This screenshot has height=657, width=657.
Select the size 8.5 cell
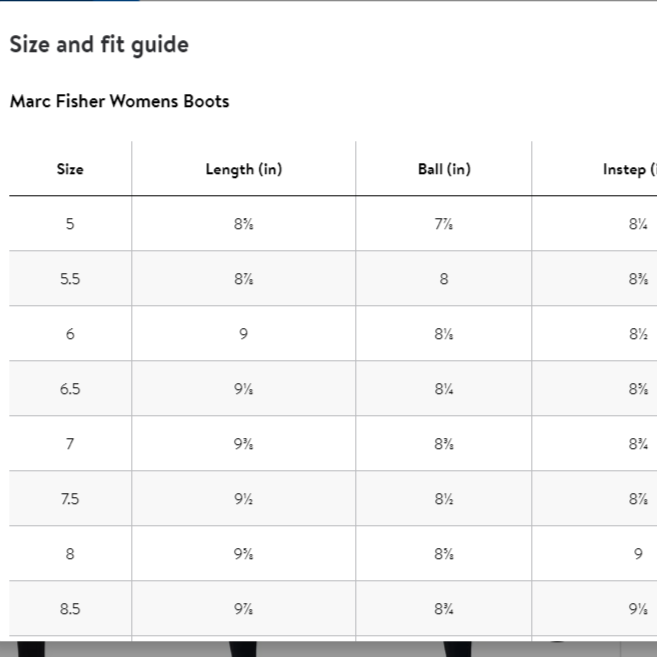pos(70,609)
